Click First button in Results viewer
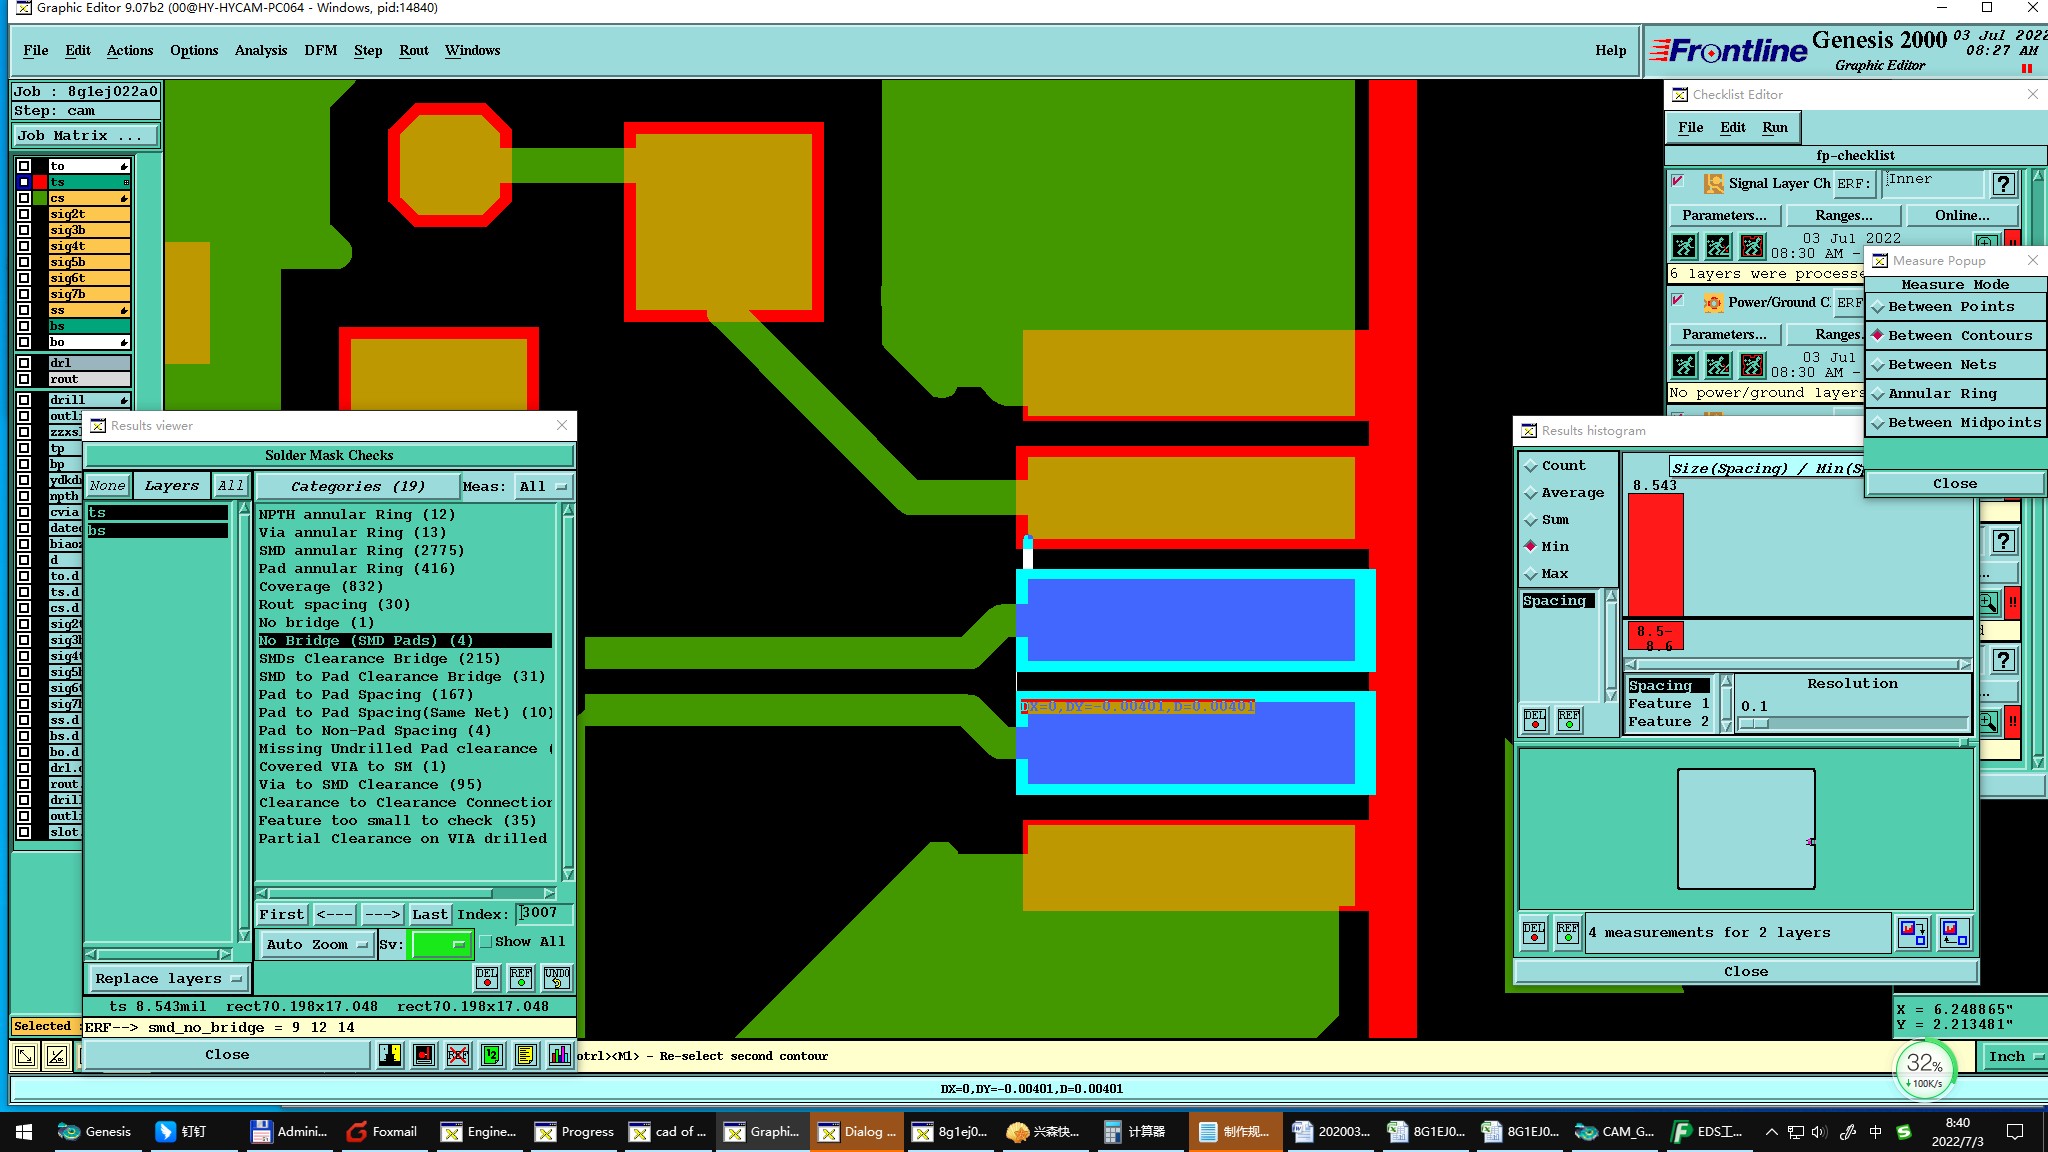Viewport: 2048px width, 1152px height. click(x=282, y=914)
